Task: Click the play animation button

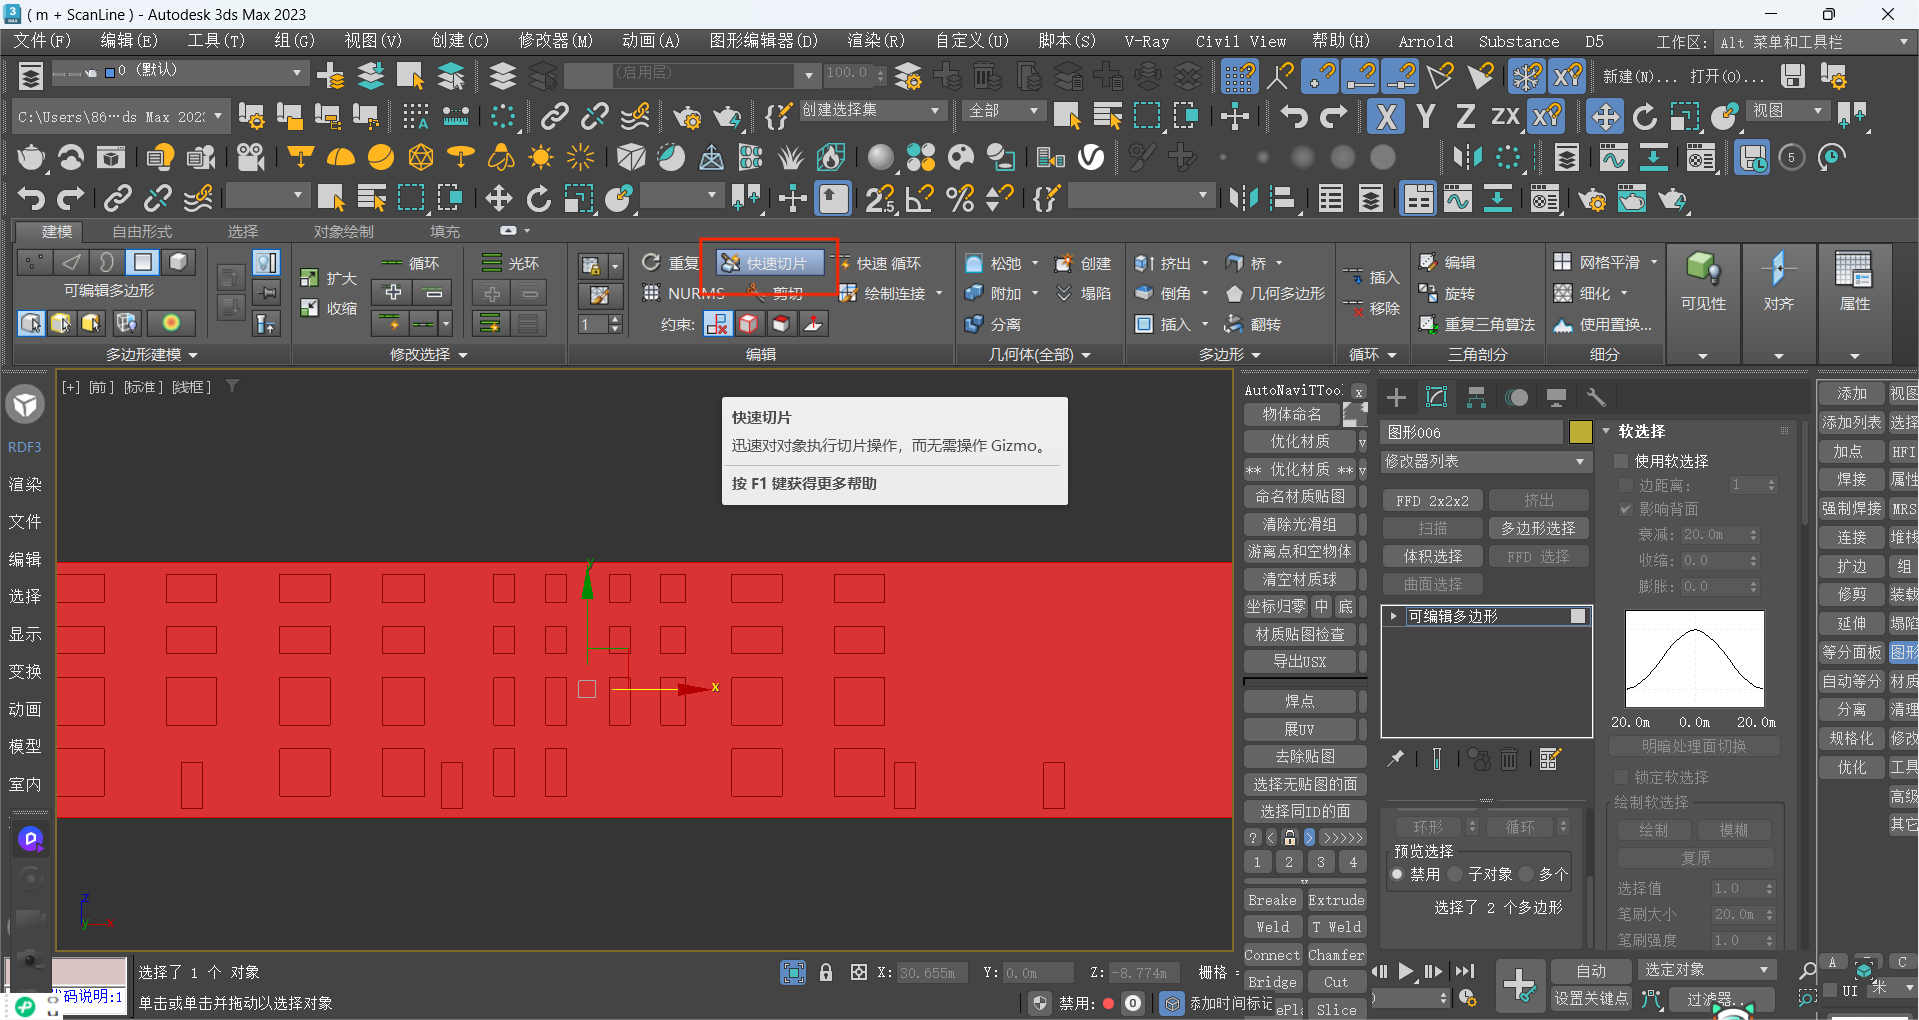Action: [x=1406, y=971]
